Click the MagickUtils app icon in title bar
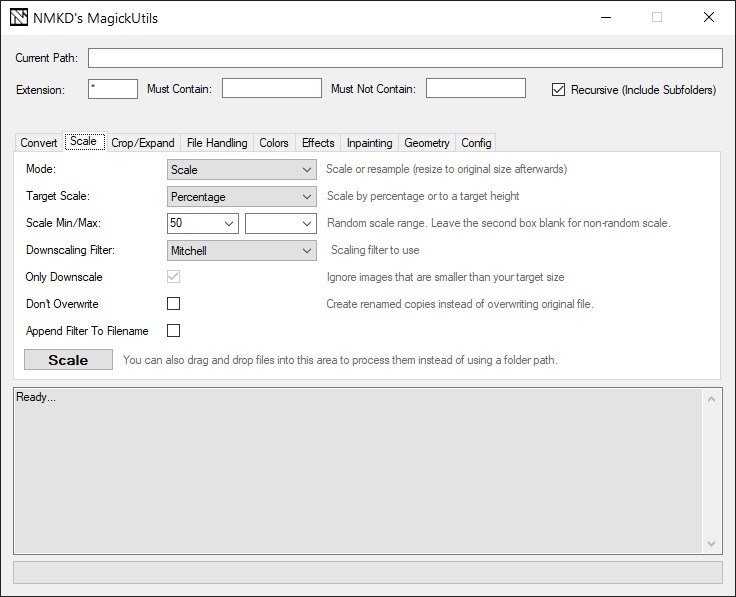Viewport: 736px width, 597px height. pos(19,18)
